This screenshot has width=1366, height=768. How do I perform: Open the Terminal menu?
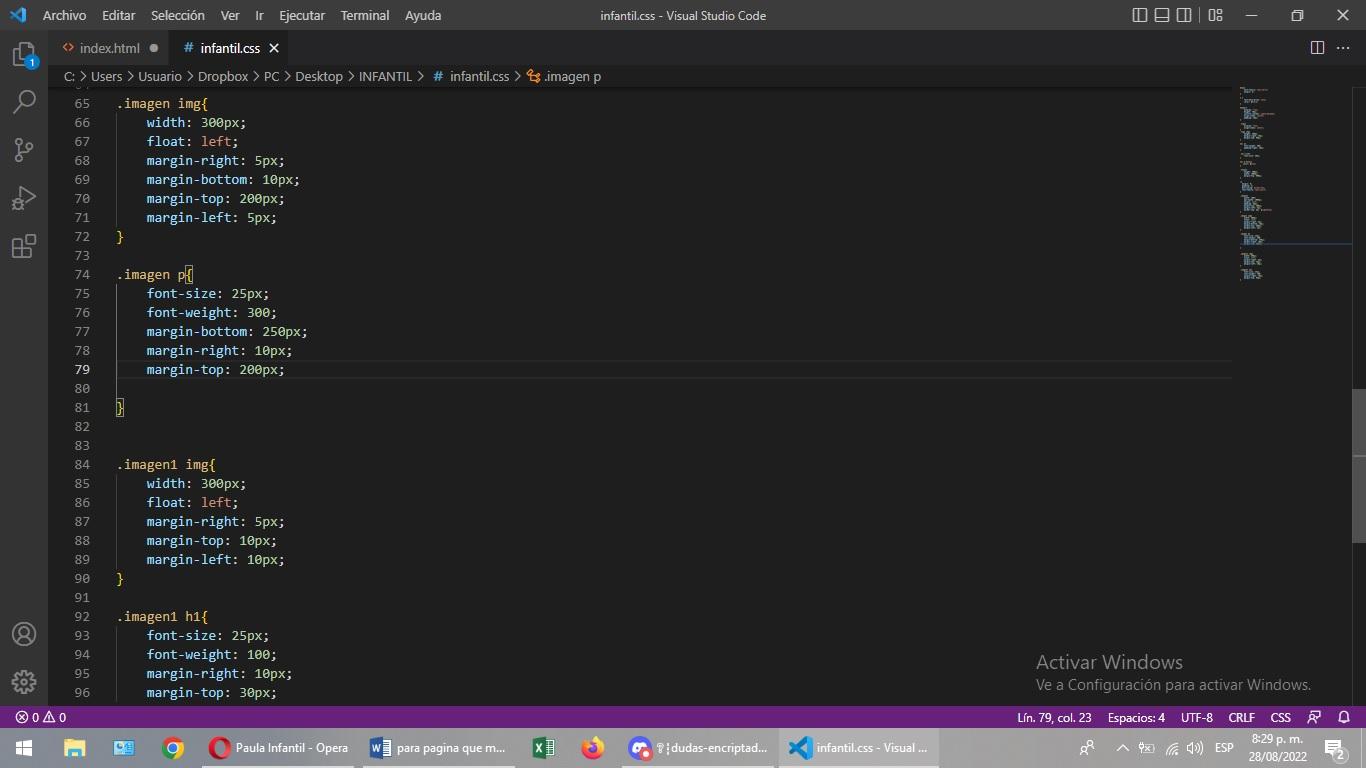coord(365,15)
